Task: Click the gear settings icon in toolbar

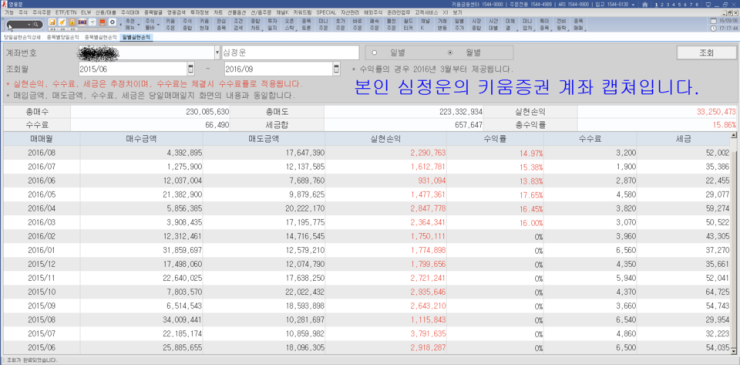Action: pos(112,22)
